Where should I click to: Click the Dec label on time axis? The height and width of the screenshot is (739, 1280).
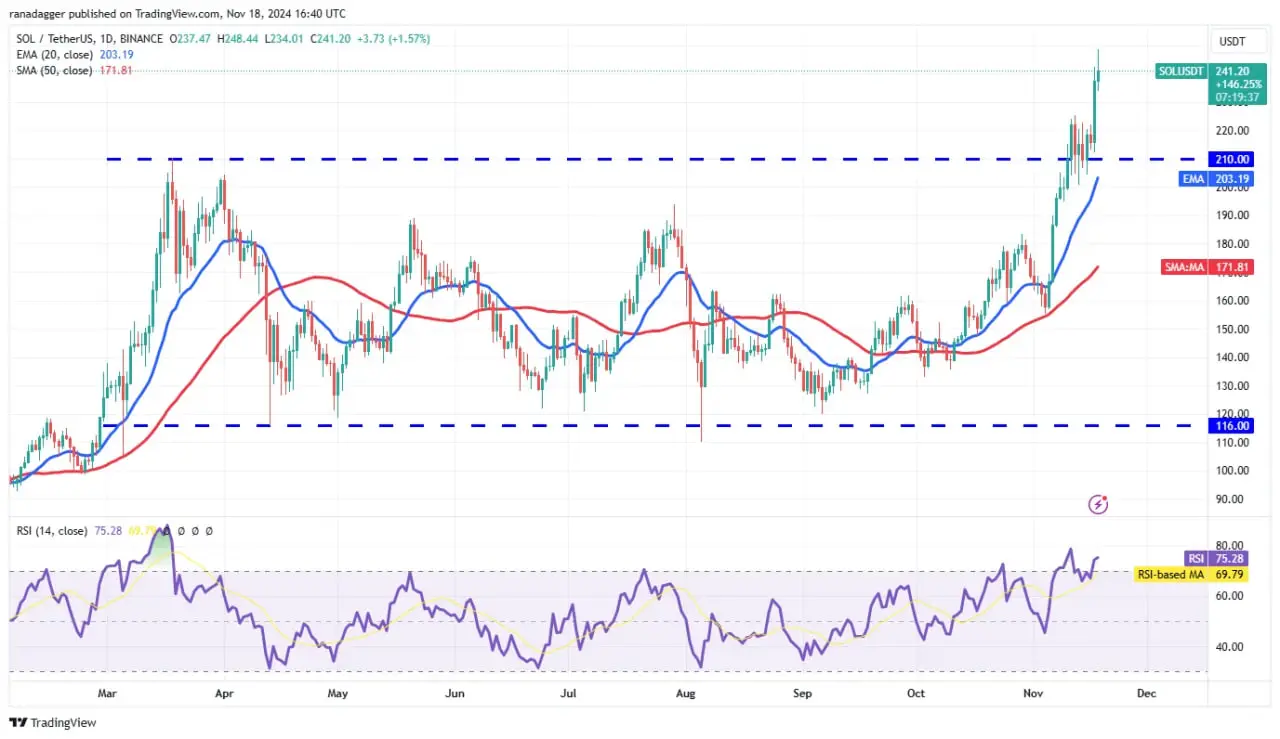(1147, 692)
